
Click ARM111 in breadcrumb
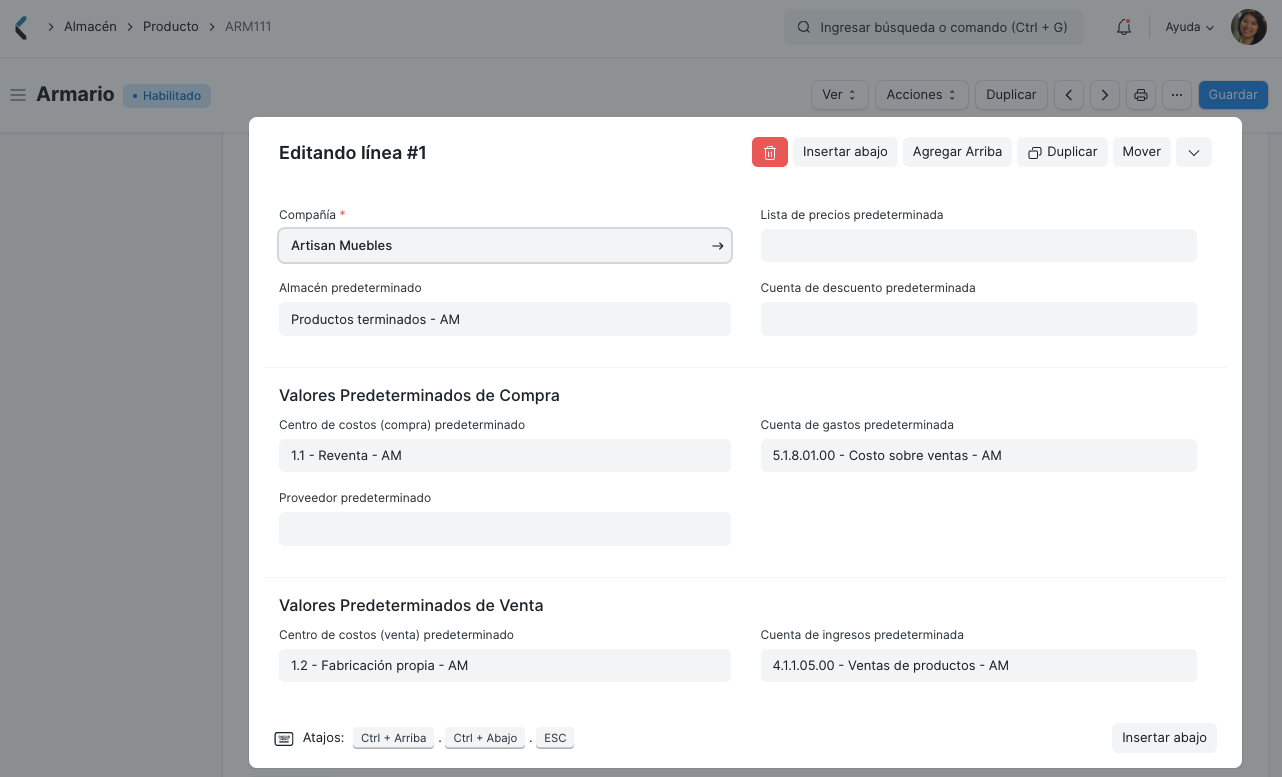tap(248, 27)
